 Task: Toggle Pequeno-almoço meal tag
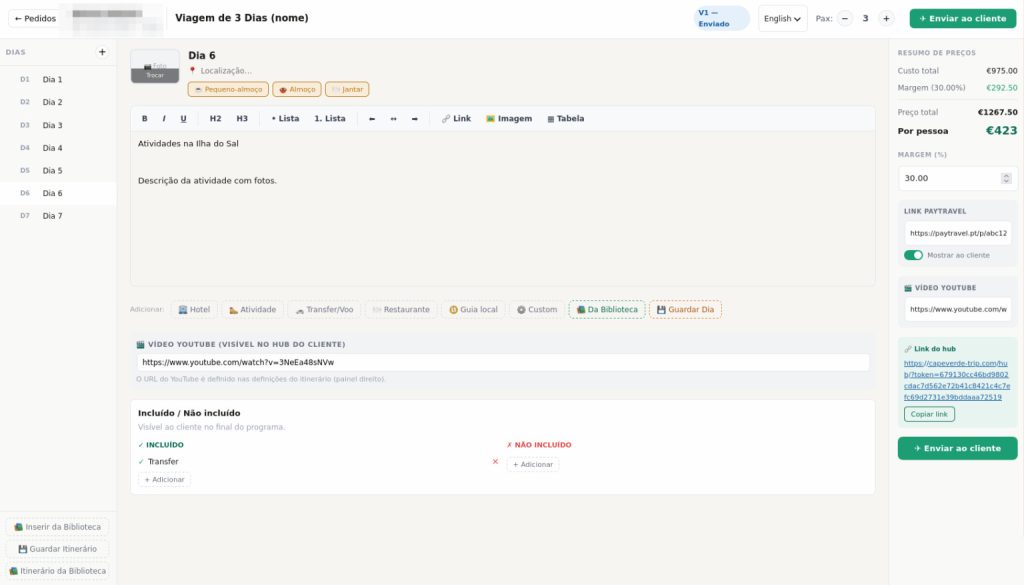pos(228,89)
